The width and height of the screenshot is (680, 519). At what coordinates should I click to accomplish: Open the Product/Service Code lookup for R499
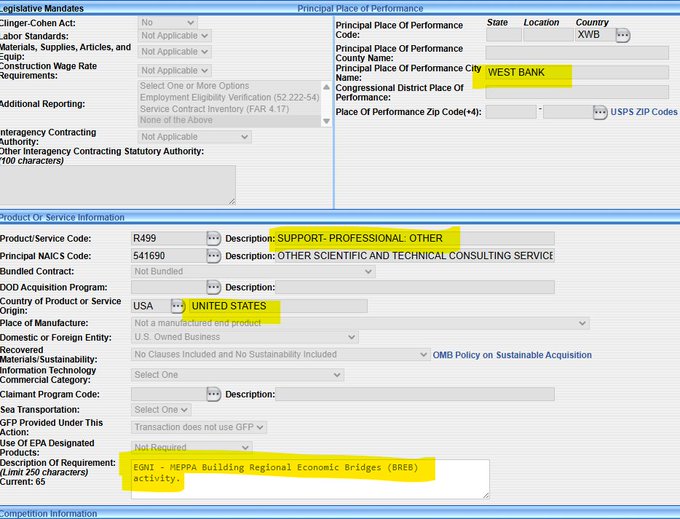[x=214, y=238]
